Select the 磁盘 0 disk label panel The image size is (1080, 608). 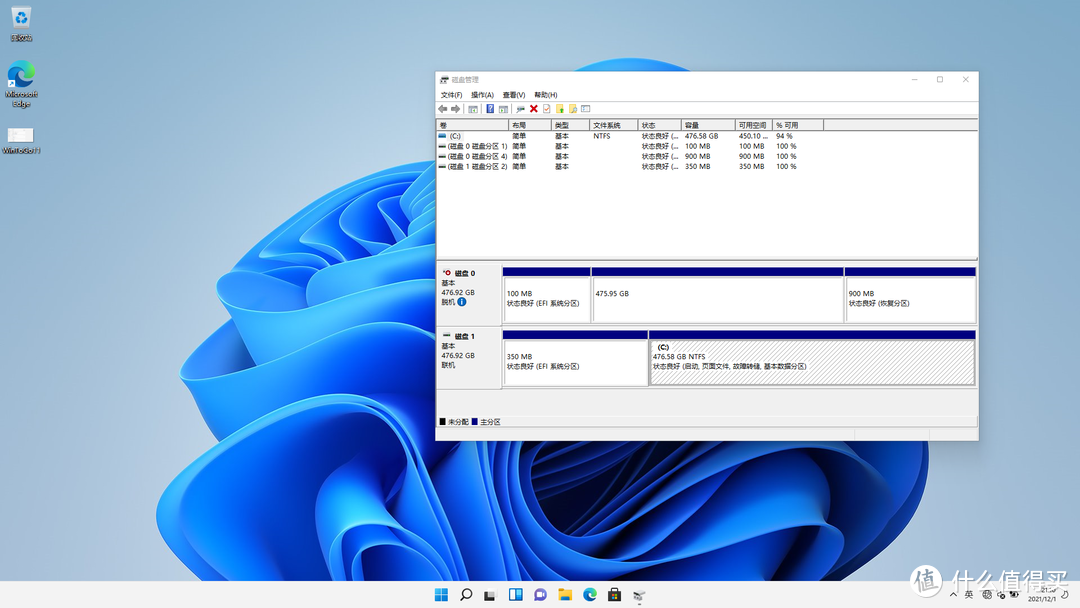468,295
